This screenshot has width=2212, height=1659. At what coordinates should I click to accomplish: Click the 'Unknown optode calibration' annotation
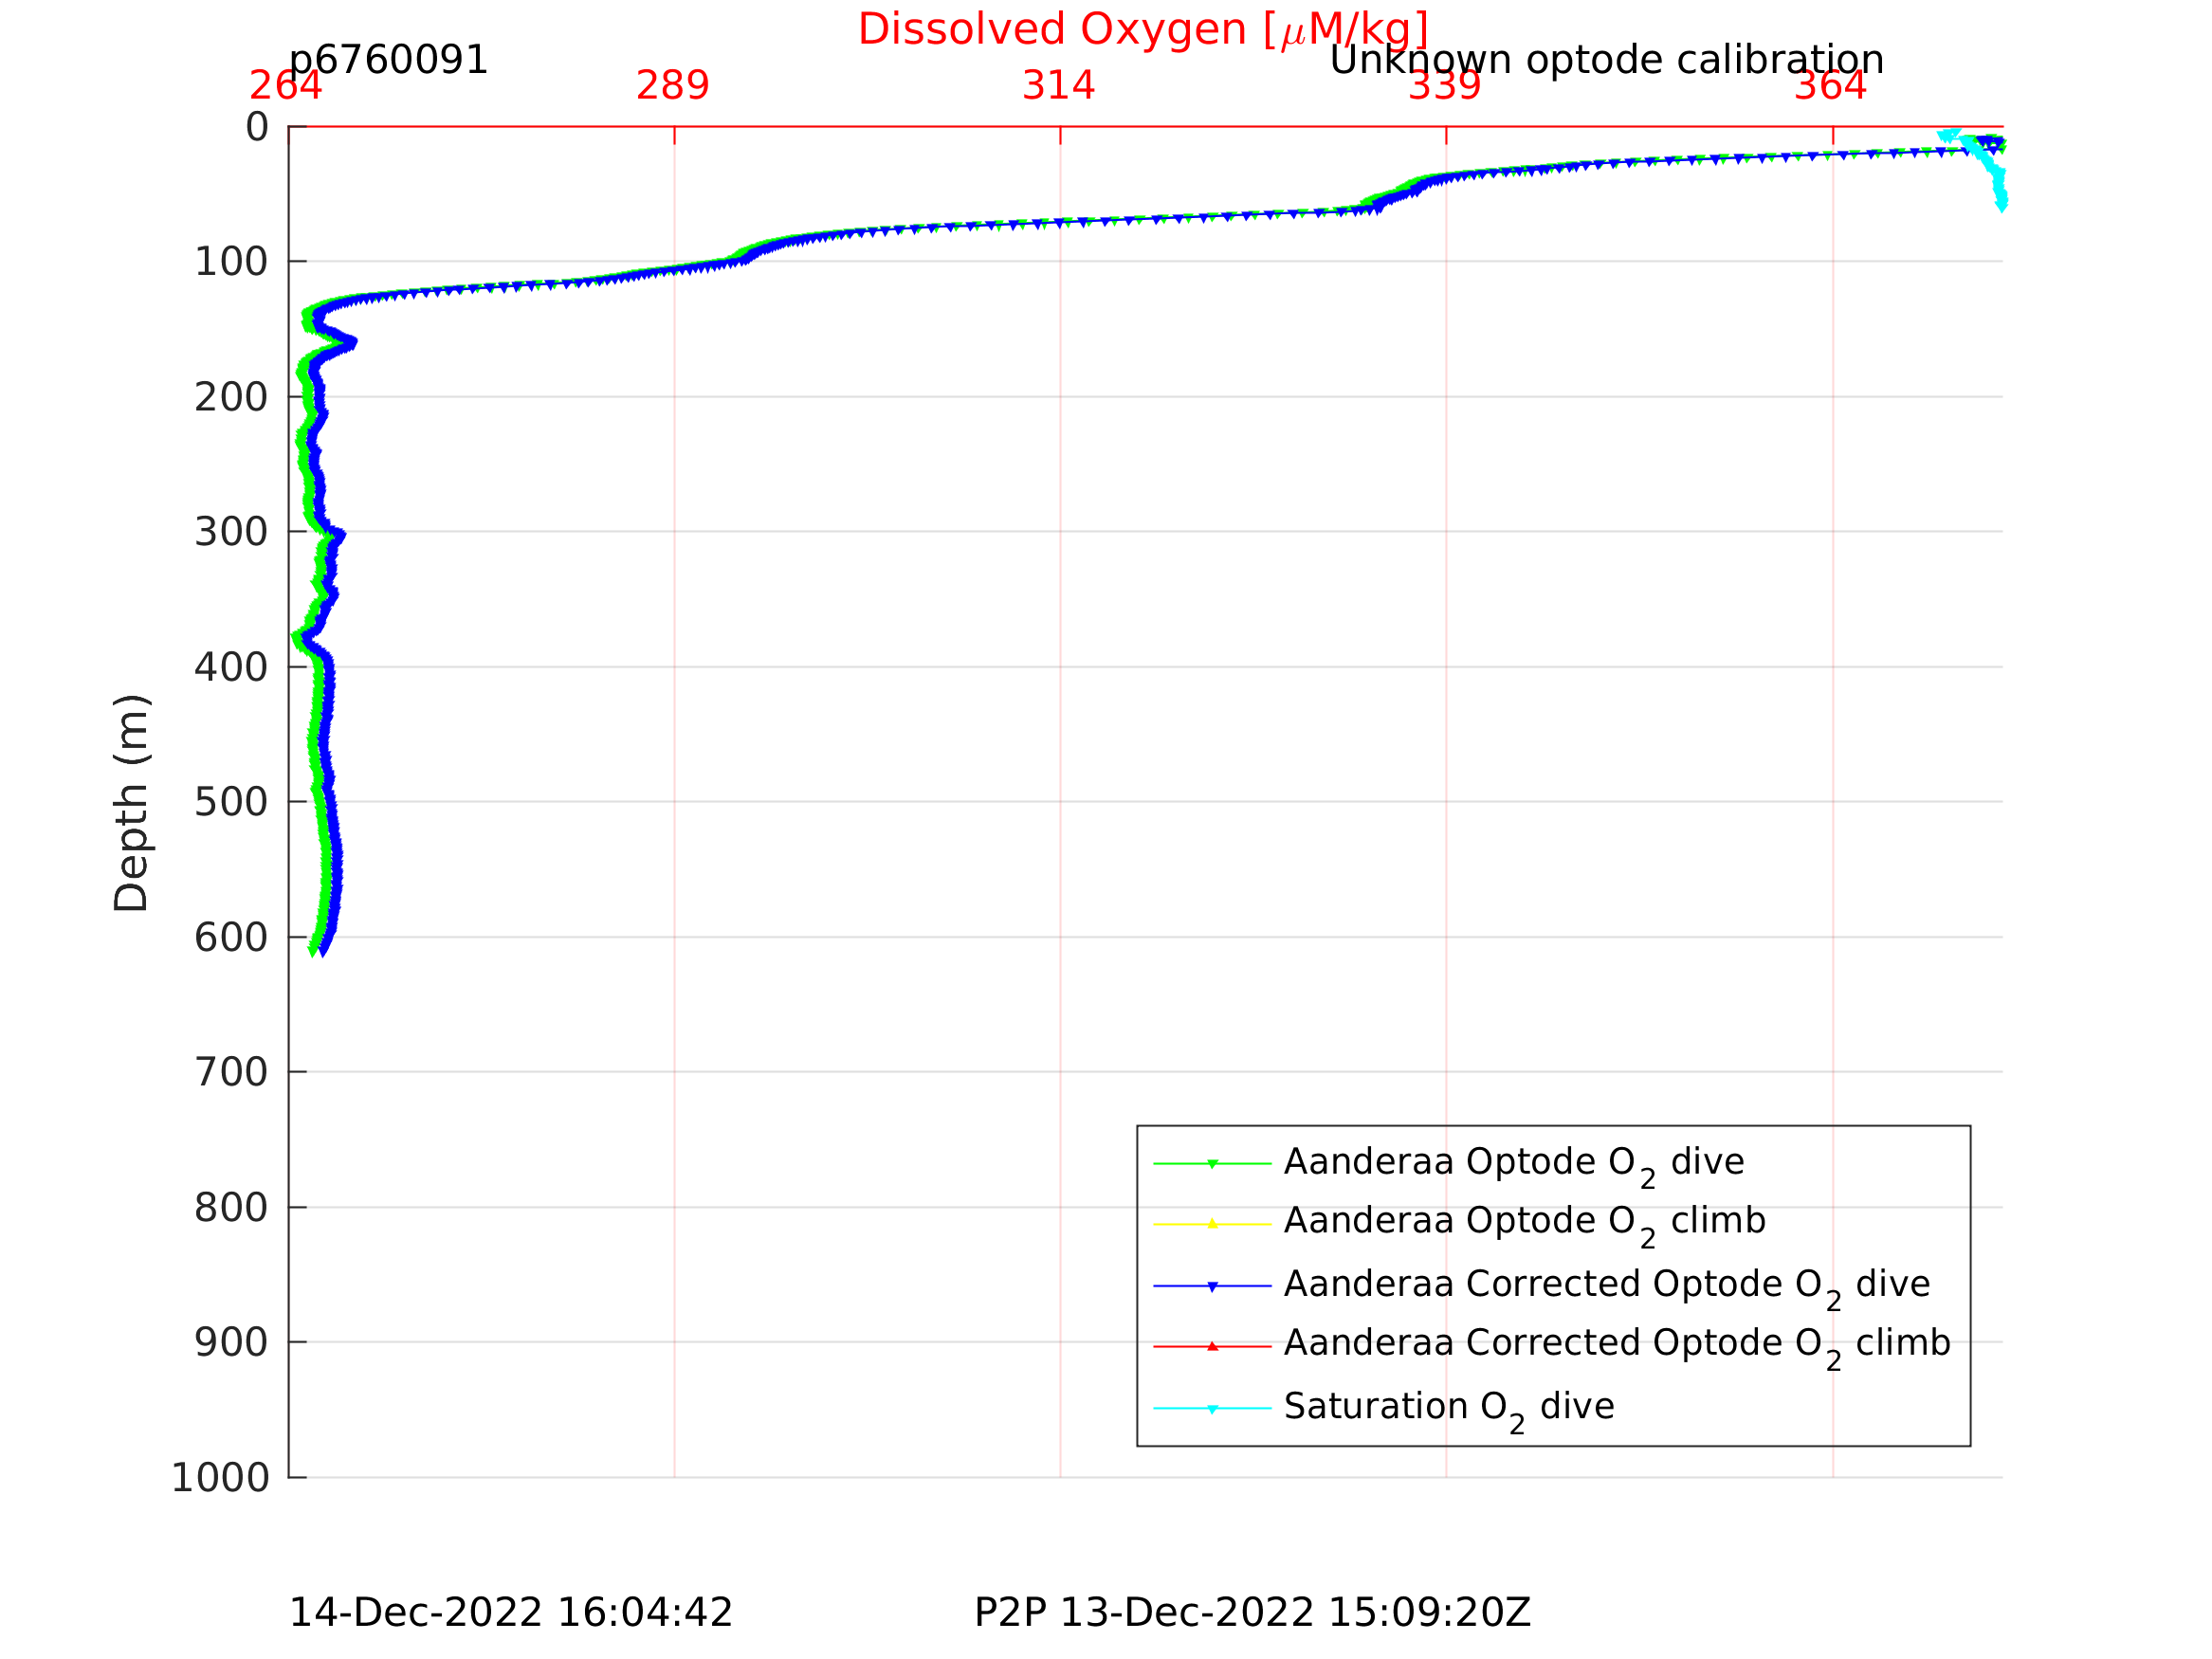[x=1606, y=60]
